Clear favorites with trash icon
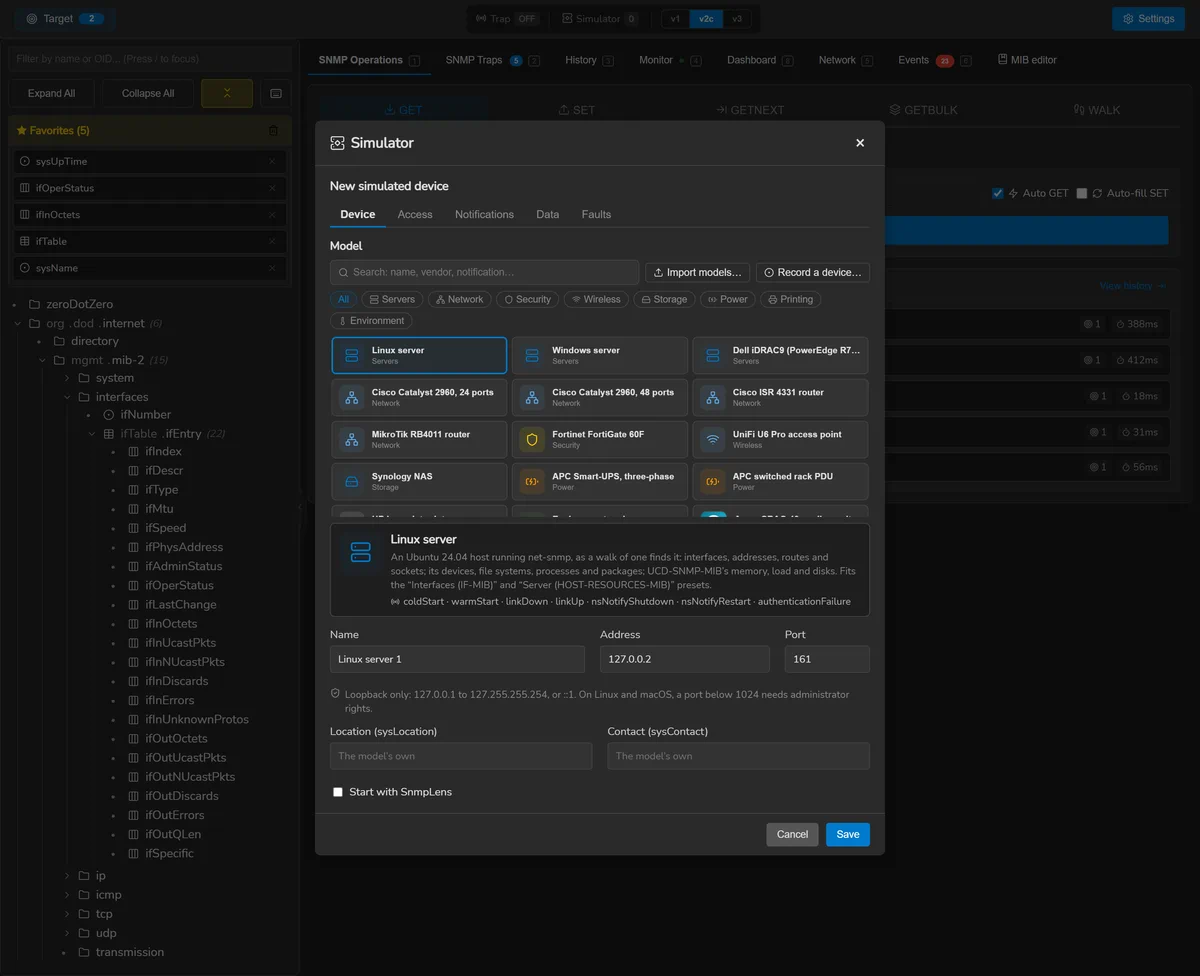1200x976 pixels. (274, 131)
